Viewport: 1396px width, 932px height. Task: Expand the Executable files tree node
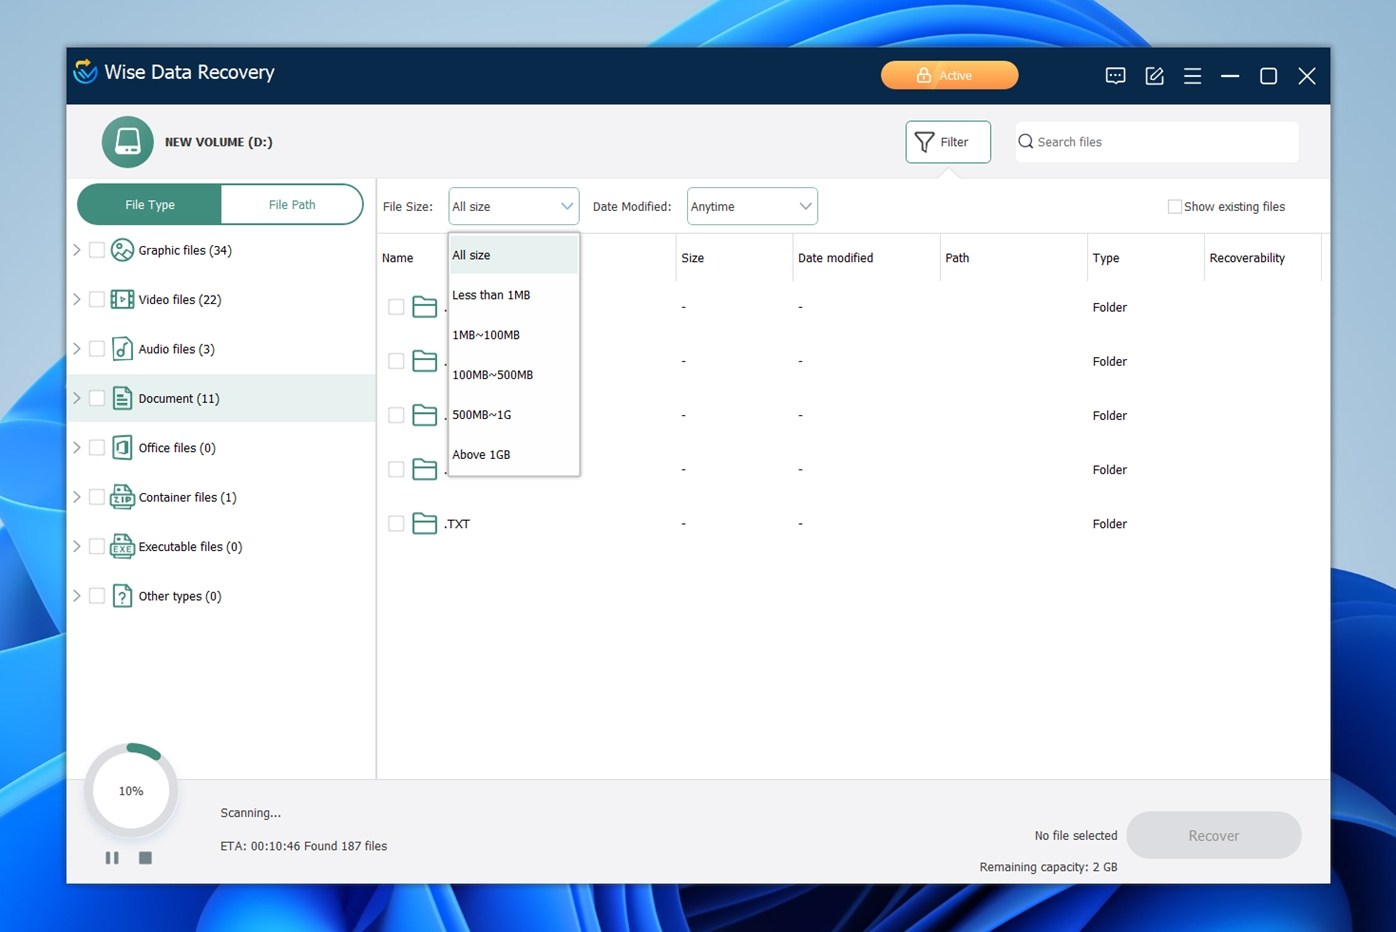pyautogui.click(x=77, y=546)
